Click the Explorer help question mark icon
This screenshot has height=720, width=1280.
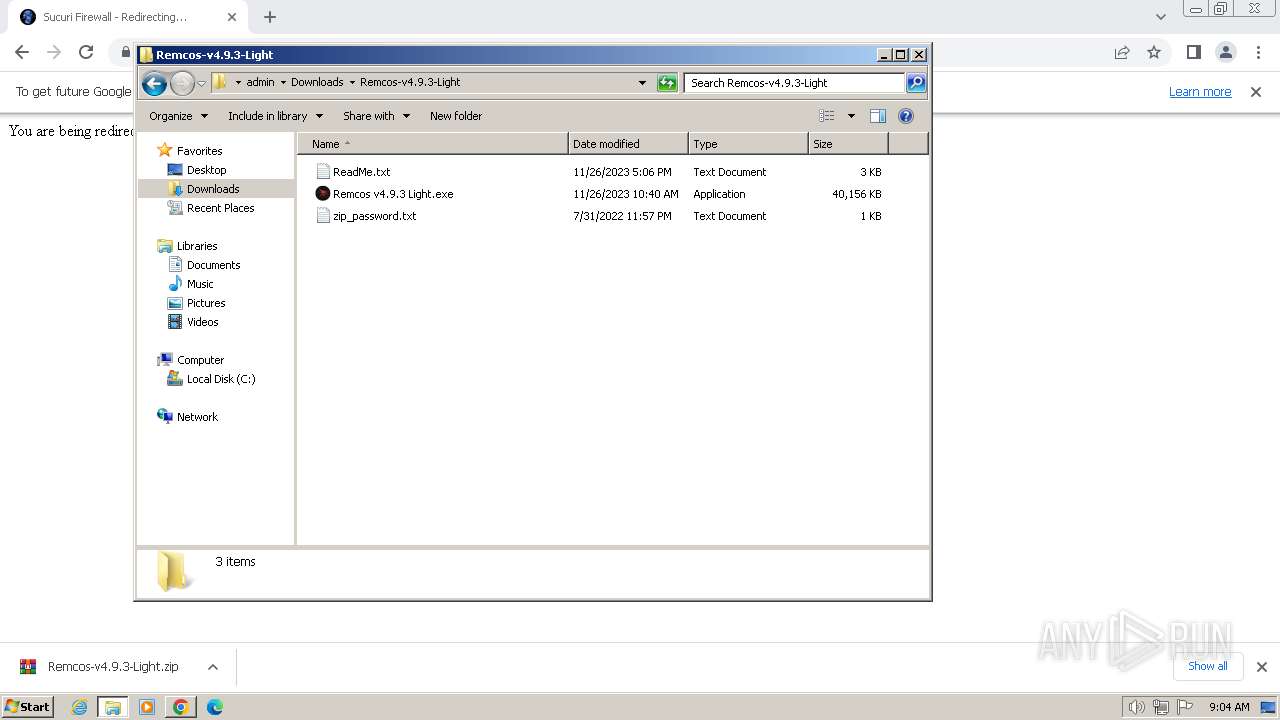pos(906,116)
